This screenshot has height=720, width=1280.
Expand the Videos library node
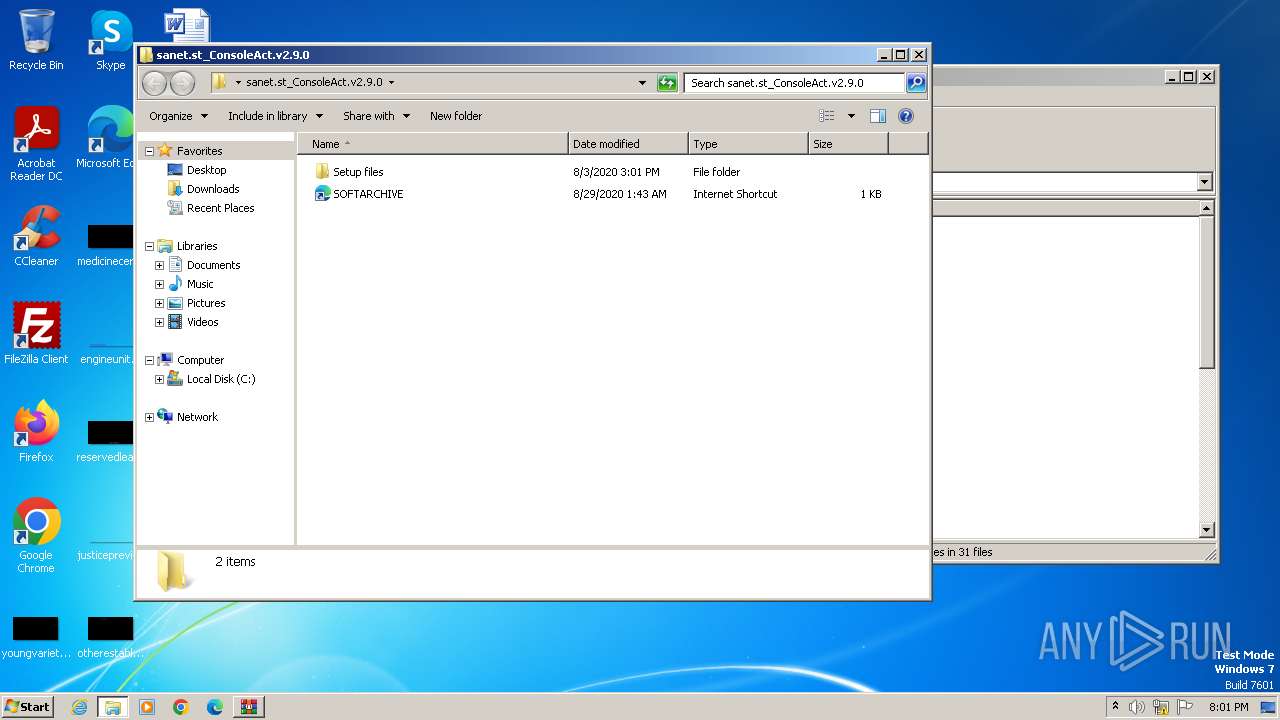pyautogui.click(x=159, y=322)
